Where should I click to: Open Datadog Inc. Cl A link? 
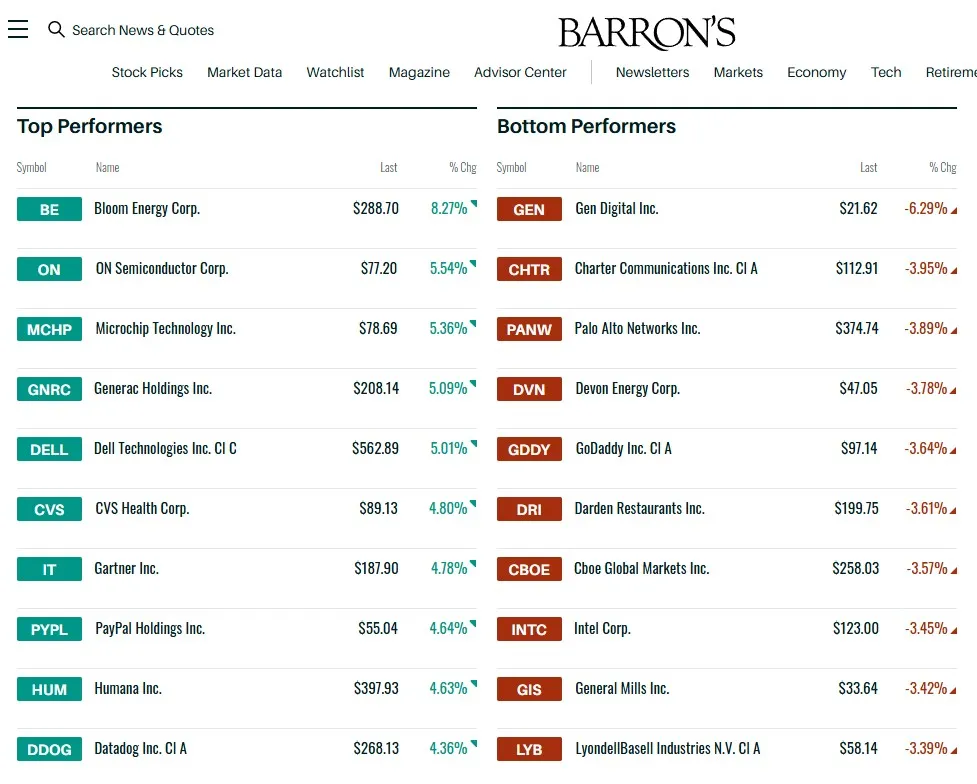(140, 748)
